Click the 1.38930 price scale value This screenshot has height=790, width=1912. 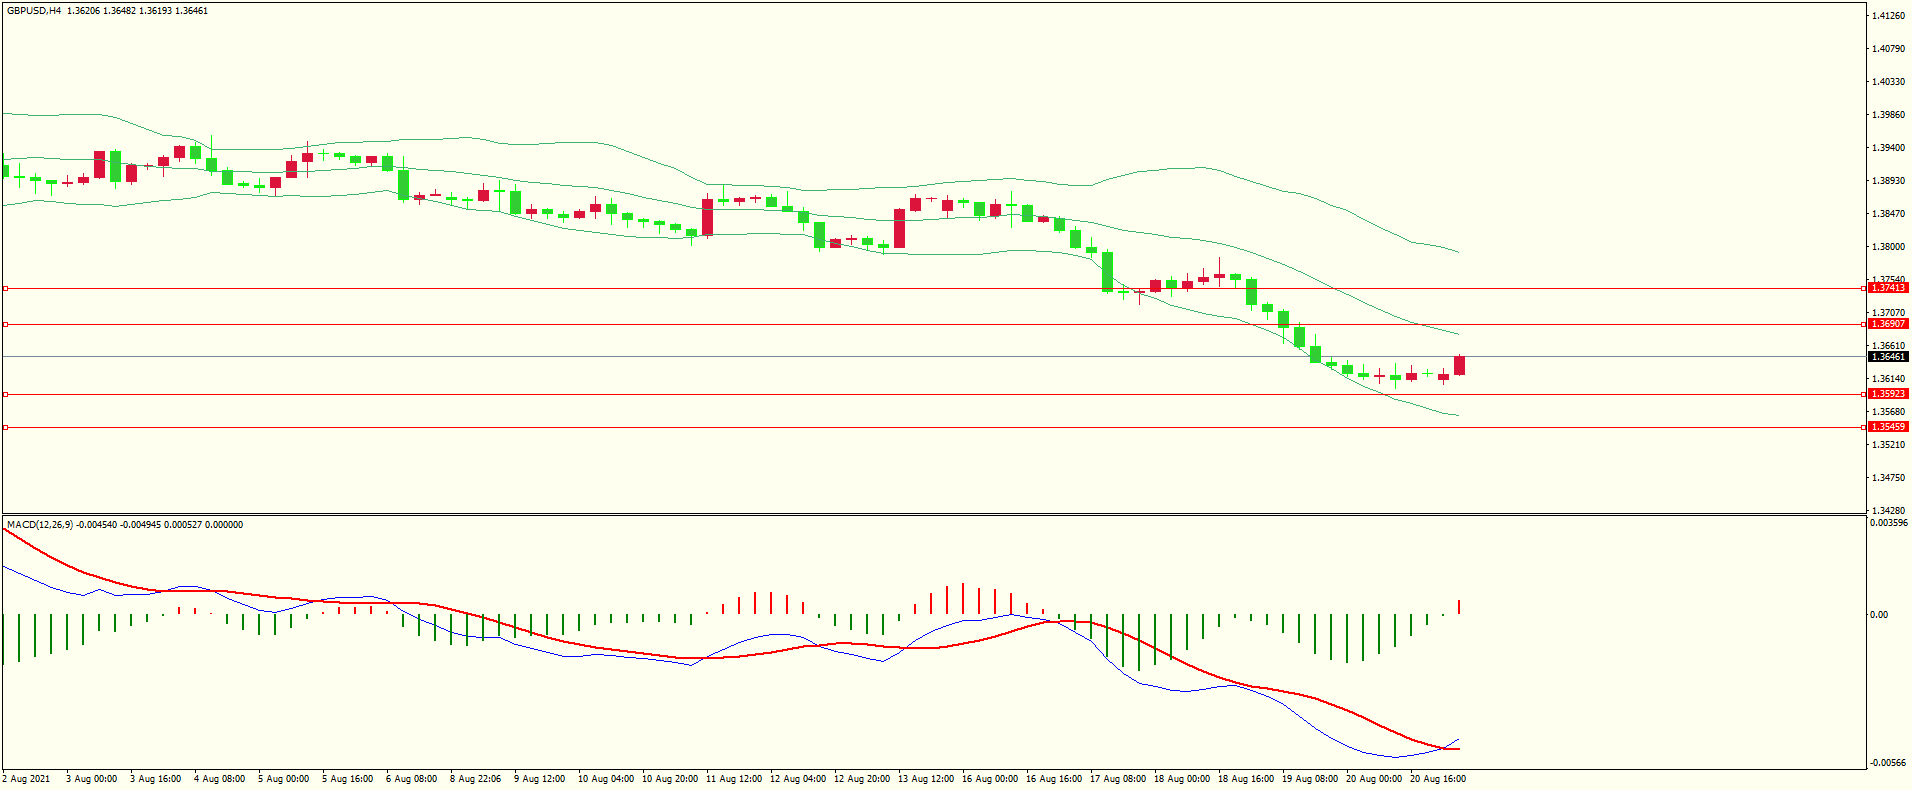(1888, 181)
